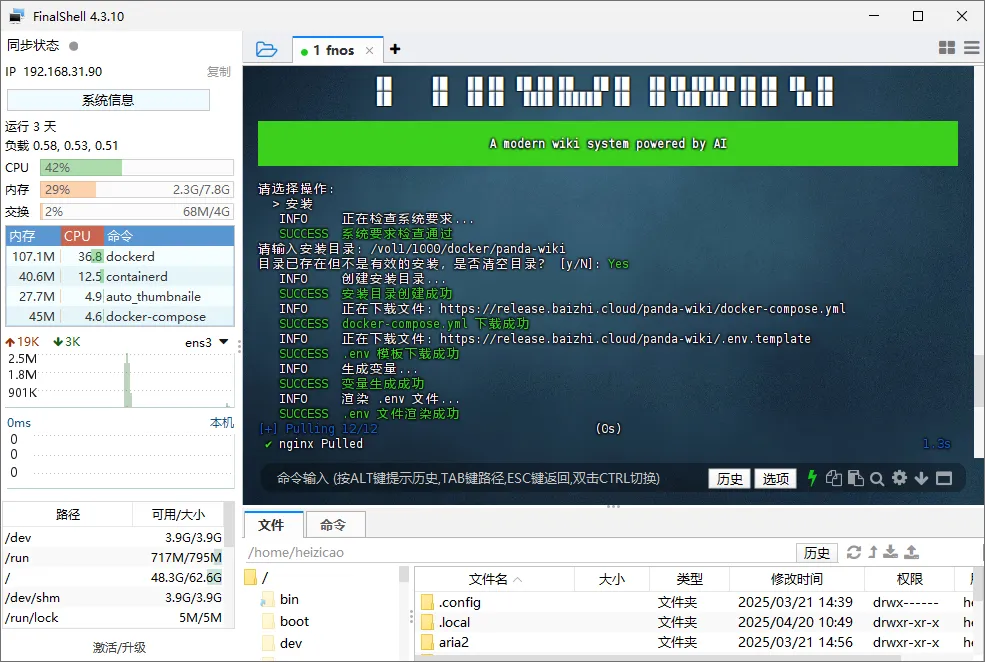Image resolution: width=985 pixels, height=662 pixels.
Task: Copy the IP address with 复制
Action: [x=219, y=72]
